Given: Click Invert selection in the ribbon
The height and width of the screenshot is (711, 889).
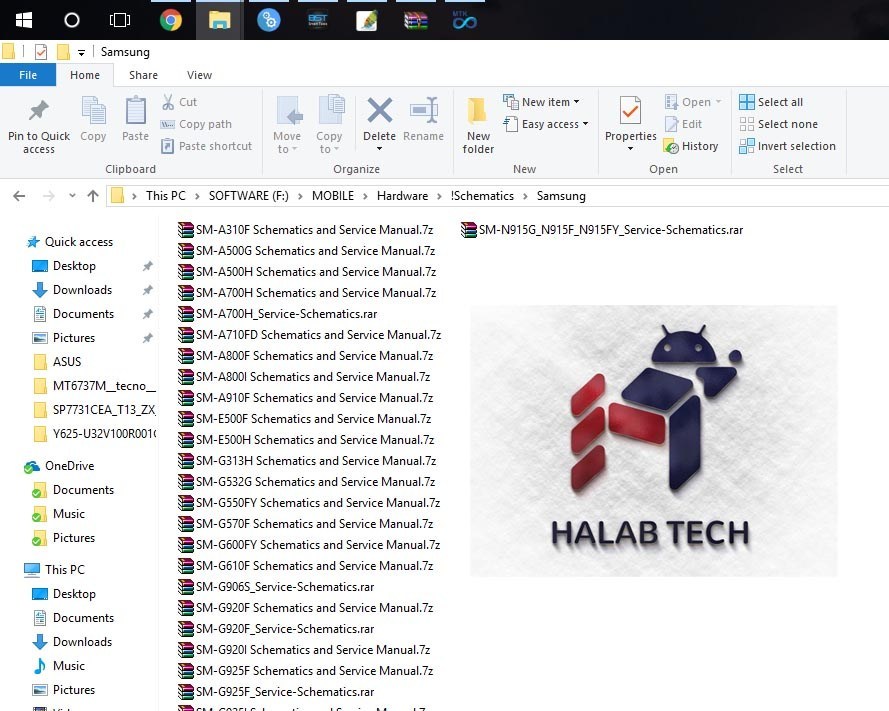Looking at the screenshot, I should point(788,146).
